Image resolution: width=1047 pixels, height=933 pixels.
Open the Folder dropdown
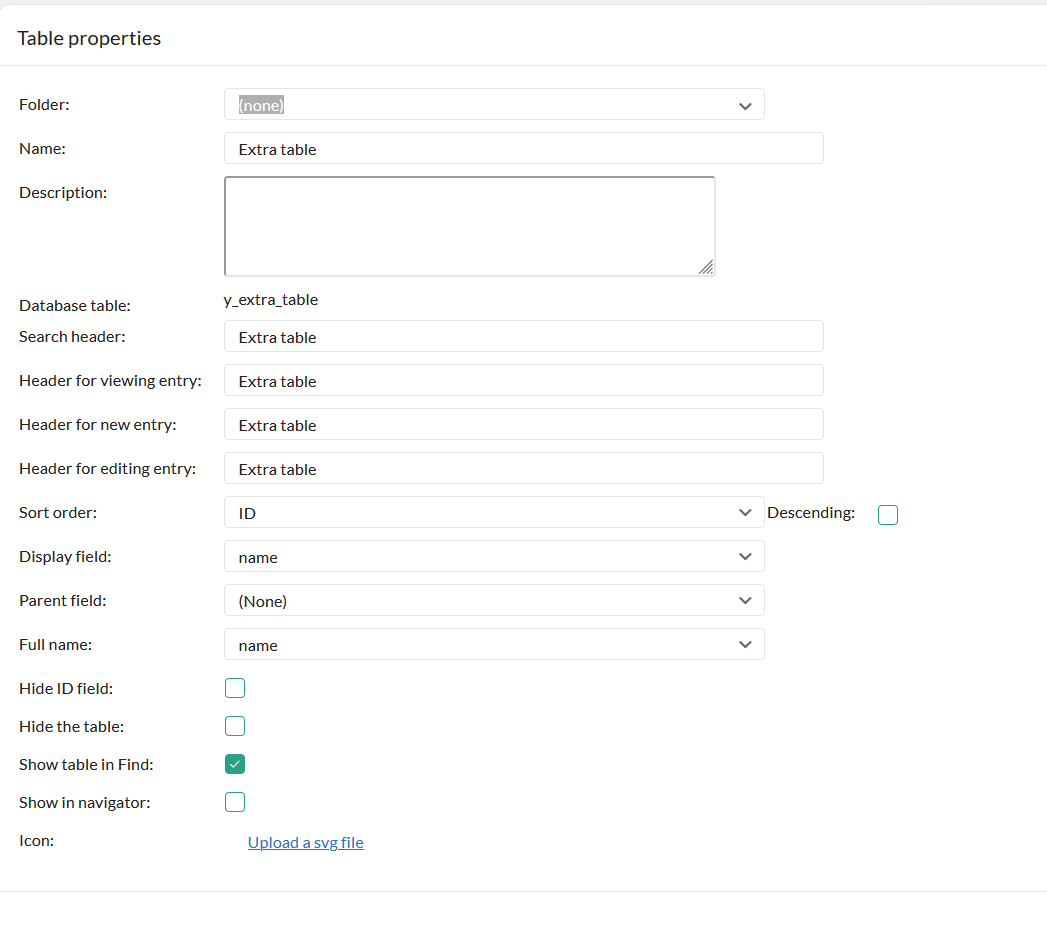point(493,105)
